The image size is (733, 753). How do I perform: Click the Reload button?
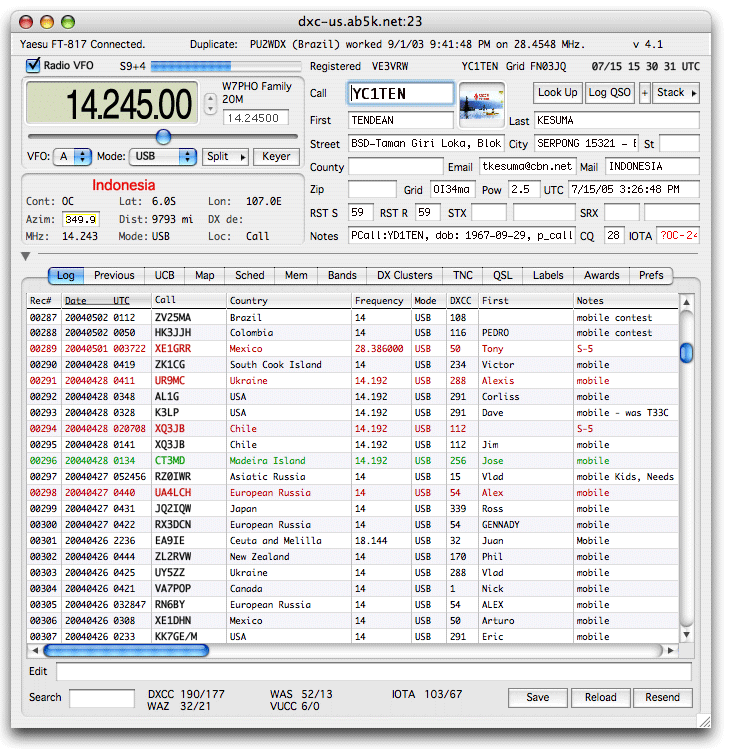(x=601, y=697)
